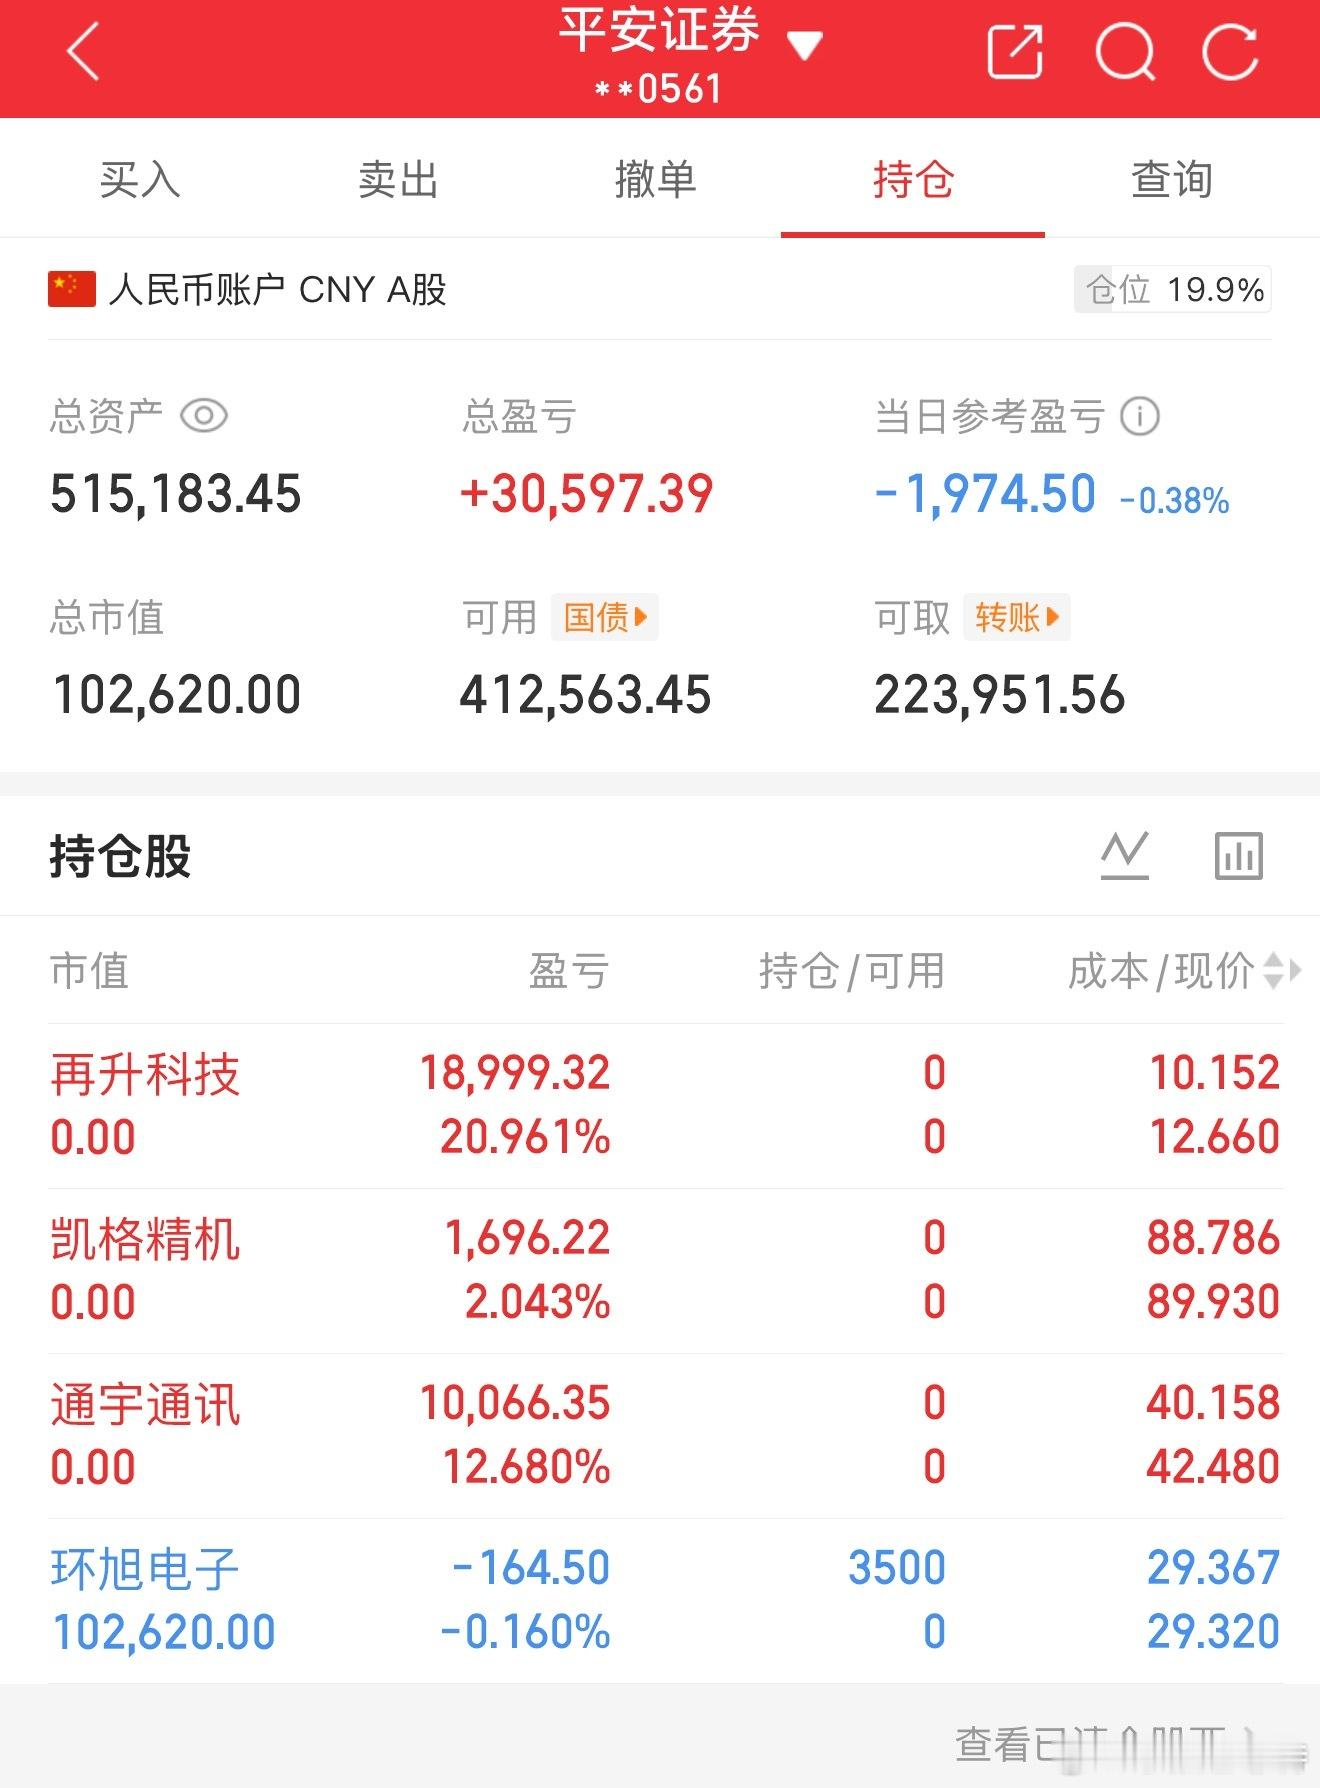Tap profit 18,999.32 of 再升科技
Image resolution: width=1320 pixels, height=1788 pixels.
(515, 1073)
